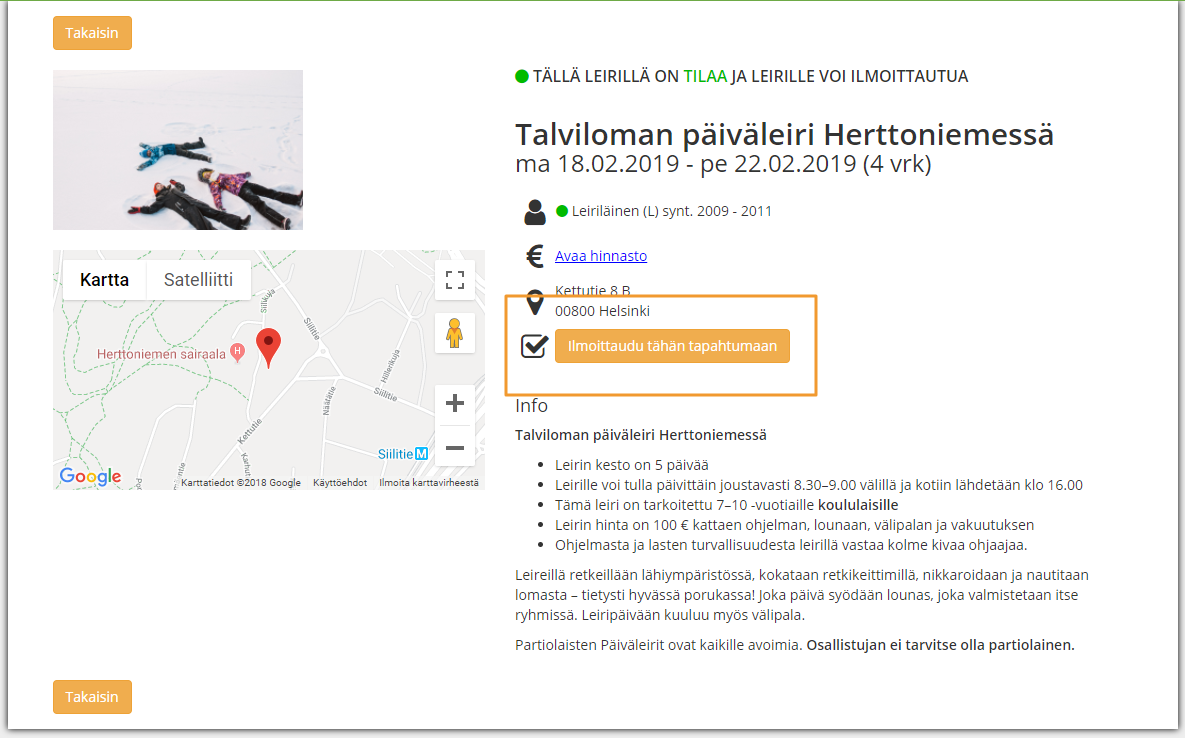The width and height of the screenshot is (1185, 738).
Task: Select the Kartta map view tab
Action: click(104, 279)
